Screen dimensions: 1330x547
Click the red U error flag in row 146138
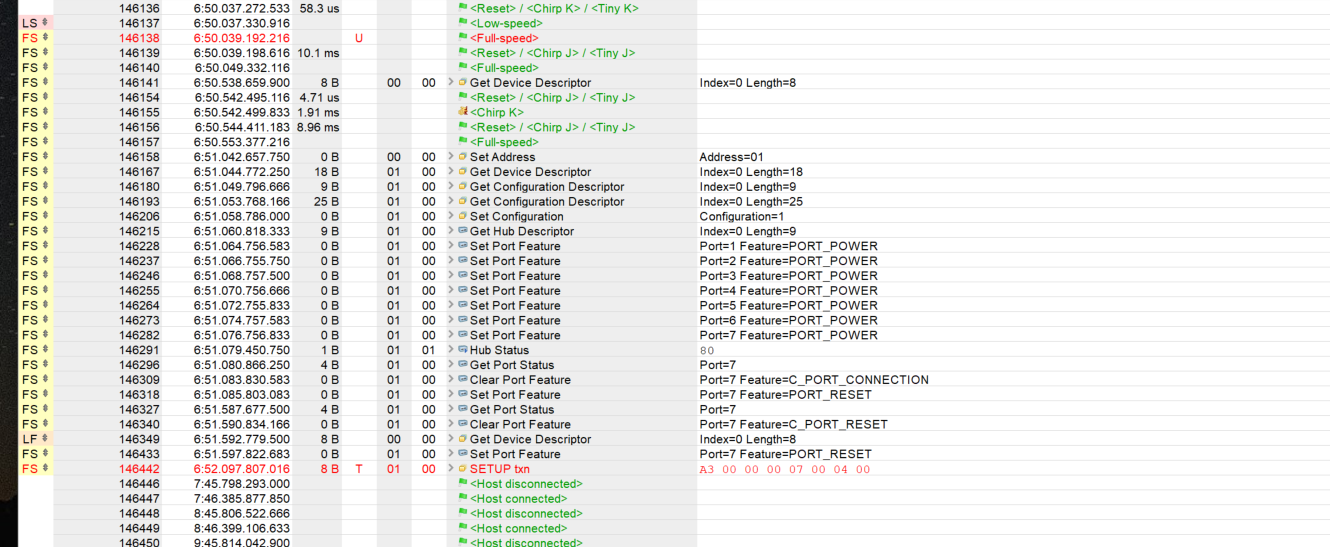coord(359,38)
